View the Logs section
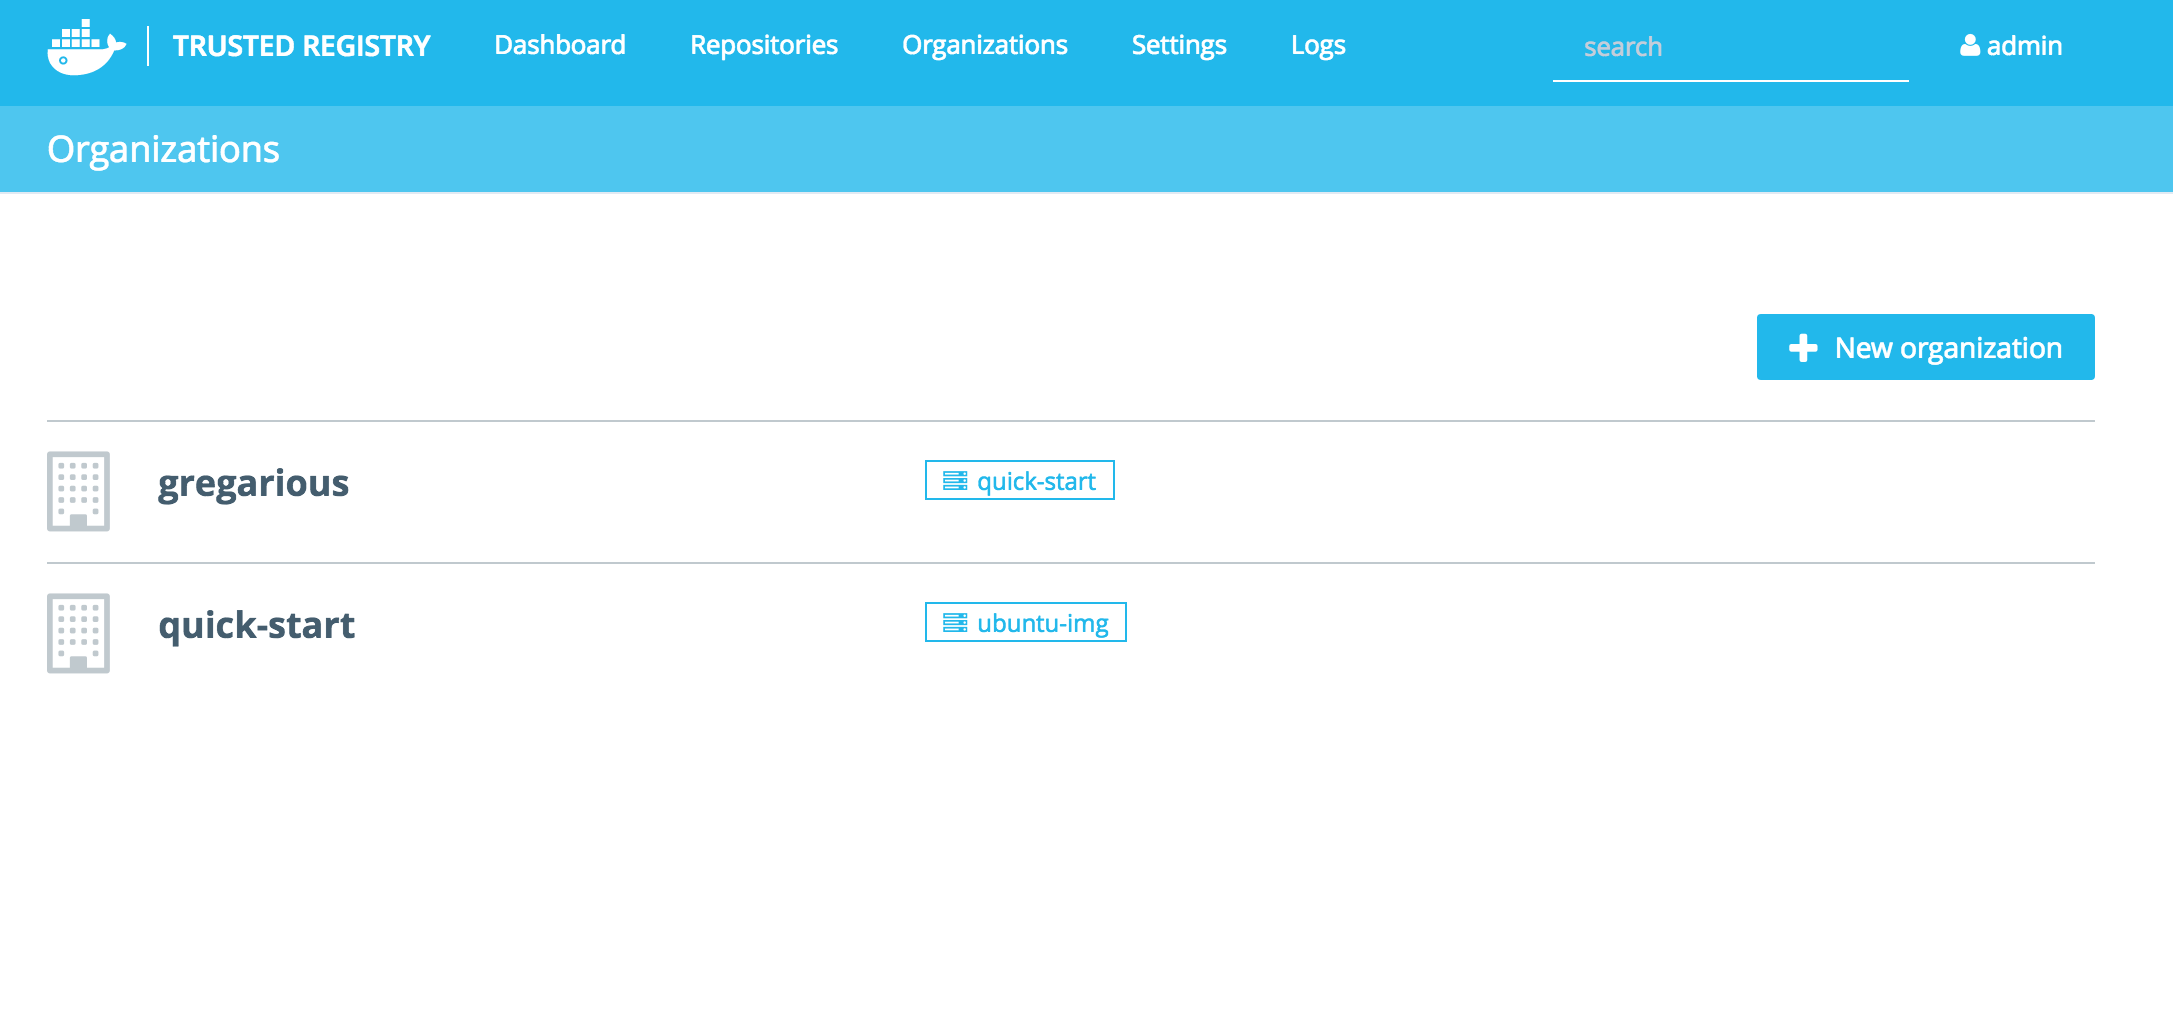The width and height of the screenshot is (2173, 1036). [x=1318, y=45]
